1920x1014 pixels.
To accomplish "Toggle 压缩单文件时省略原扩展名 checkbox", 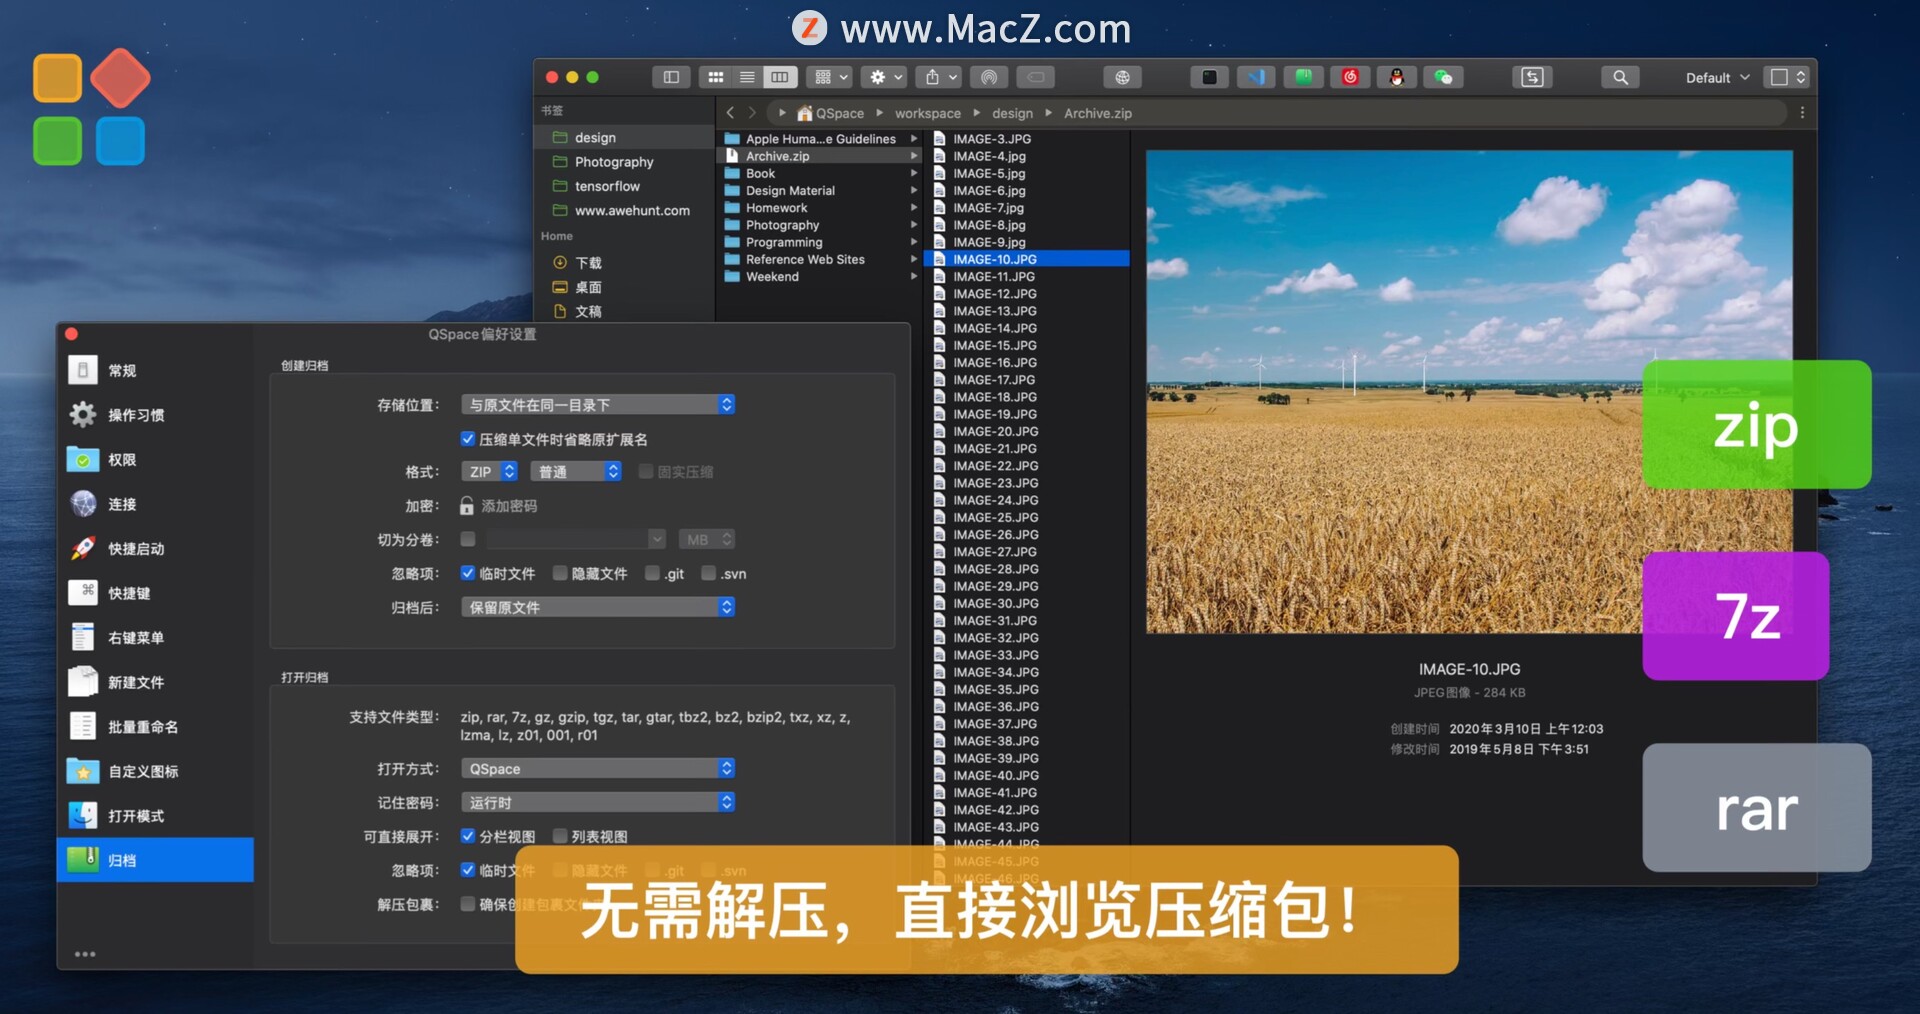I will 467,439.
